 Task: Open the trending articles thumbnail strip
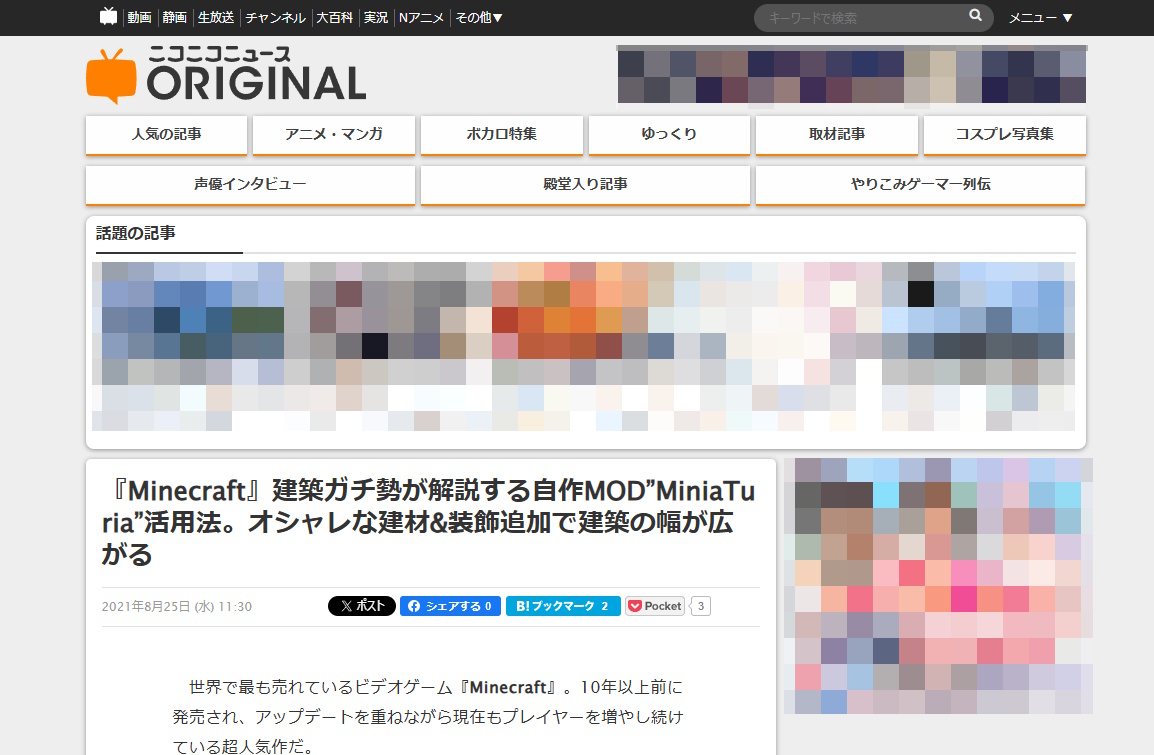point(584,346)
